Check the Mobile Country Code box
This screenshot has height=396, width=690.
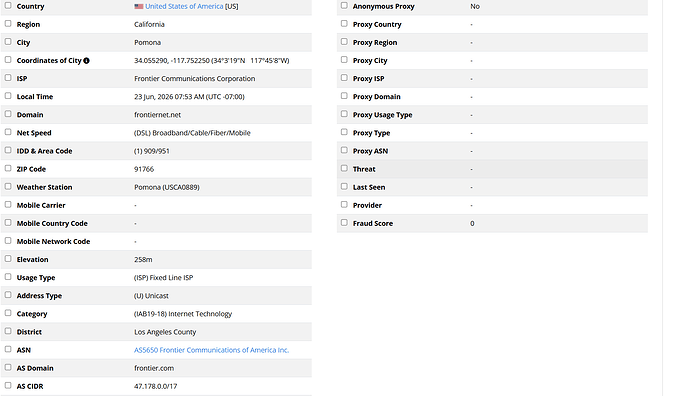click(x=8, y=223)
